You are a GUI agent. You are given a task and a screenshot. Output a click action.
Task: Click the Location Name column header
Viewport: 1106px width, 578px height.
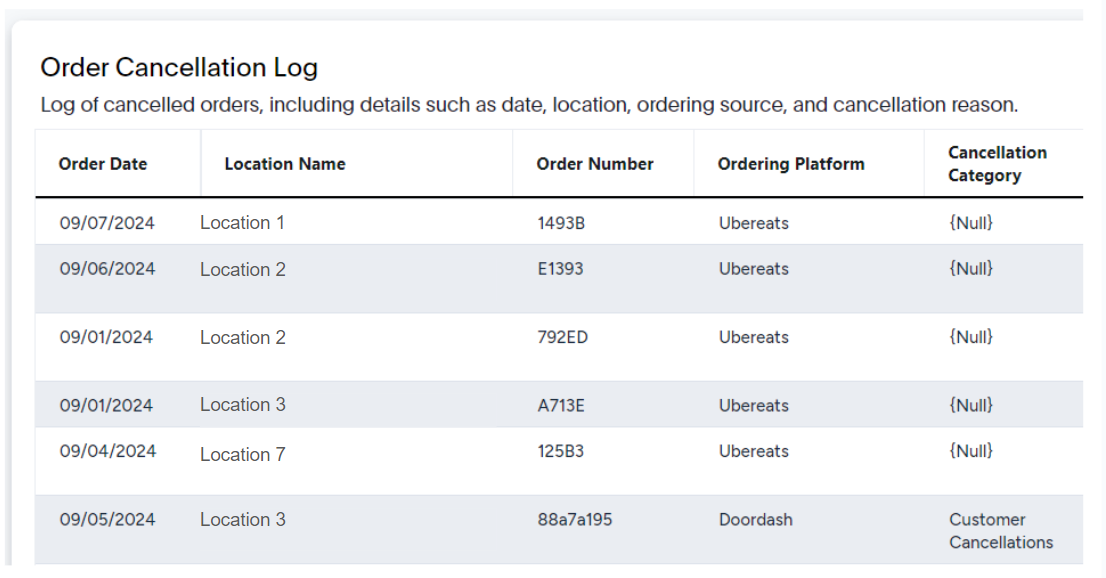pos(285,164)
